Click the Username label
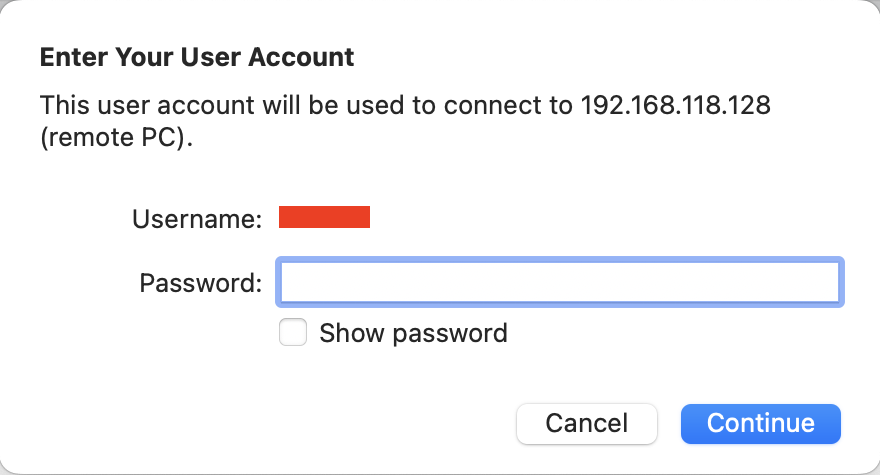This screenshot has height=475, width=880. [x=197, y=218]
